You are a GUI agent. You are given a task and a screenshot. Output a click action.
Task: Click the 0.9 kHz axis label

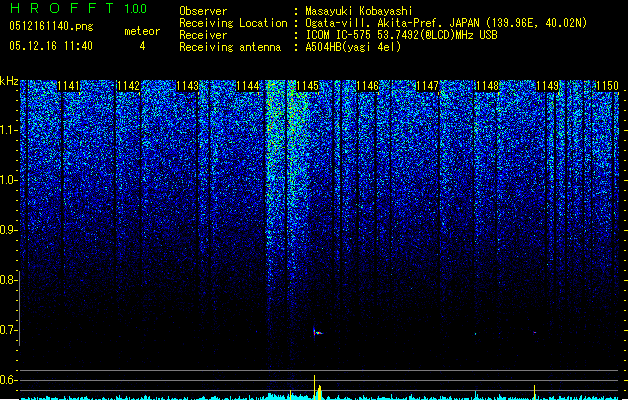pos(9,230)
